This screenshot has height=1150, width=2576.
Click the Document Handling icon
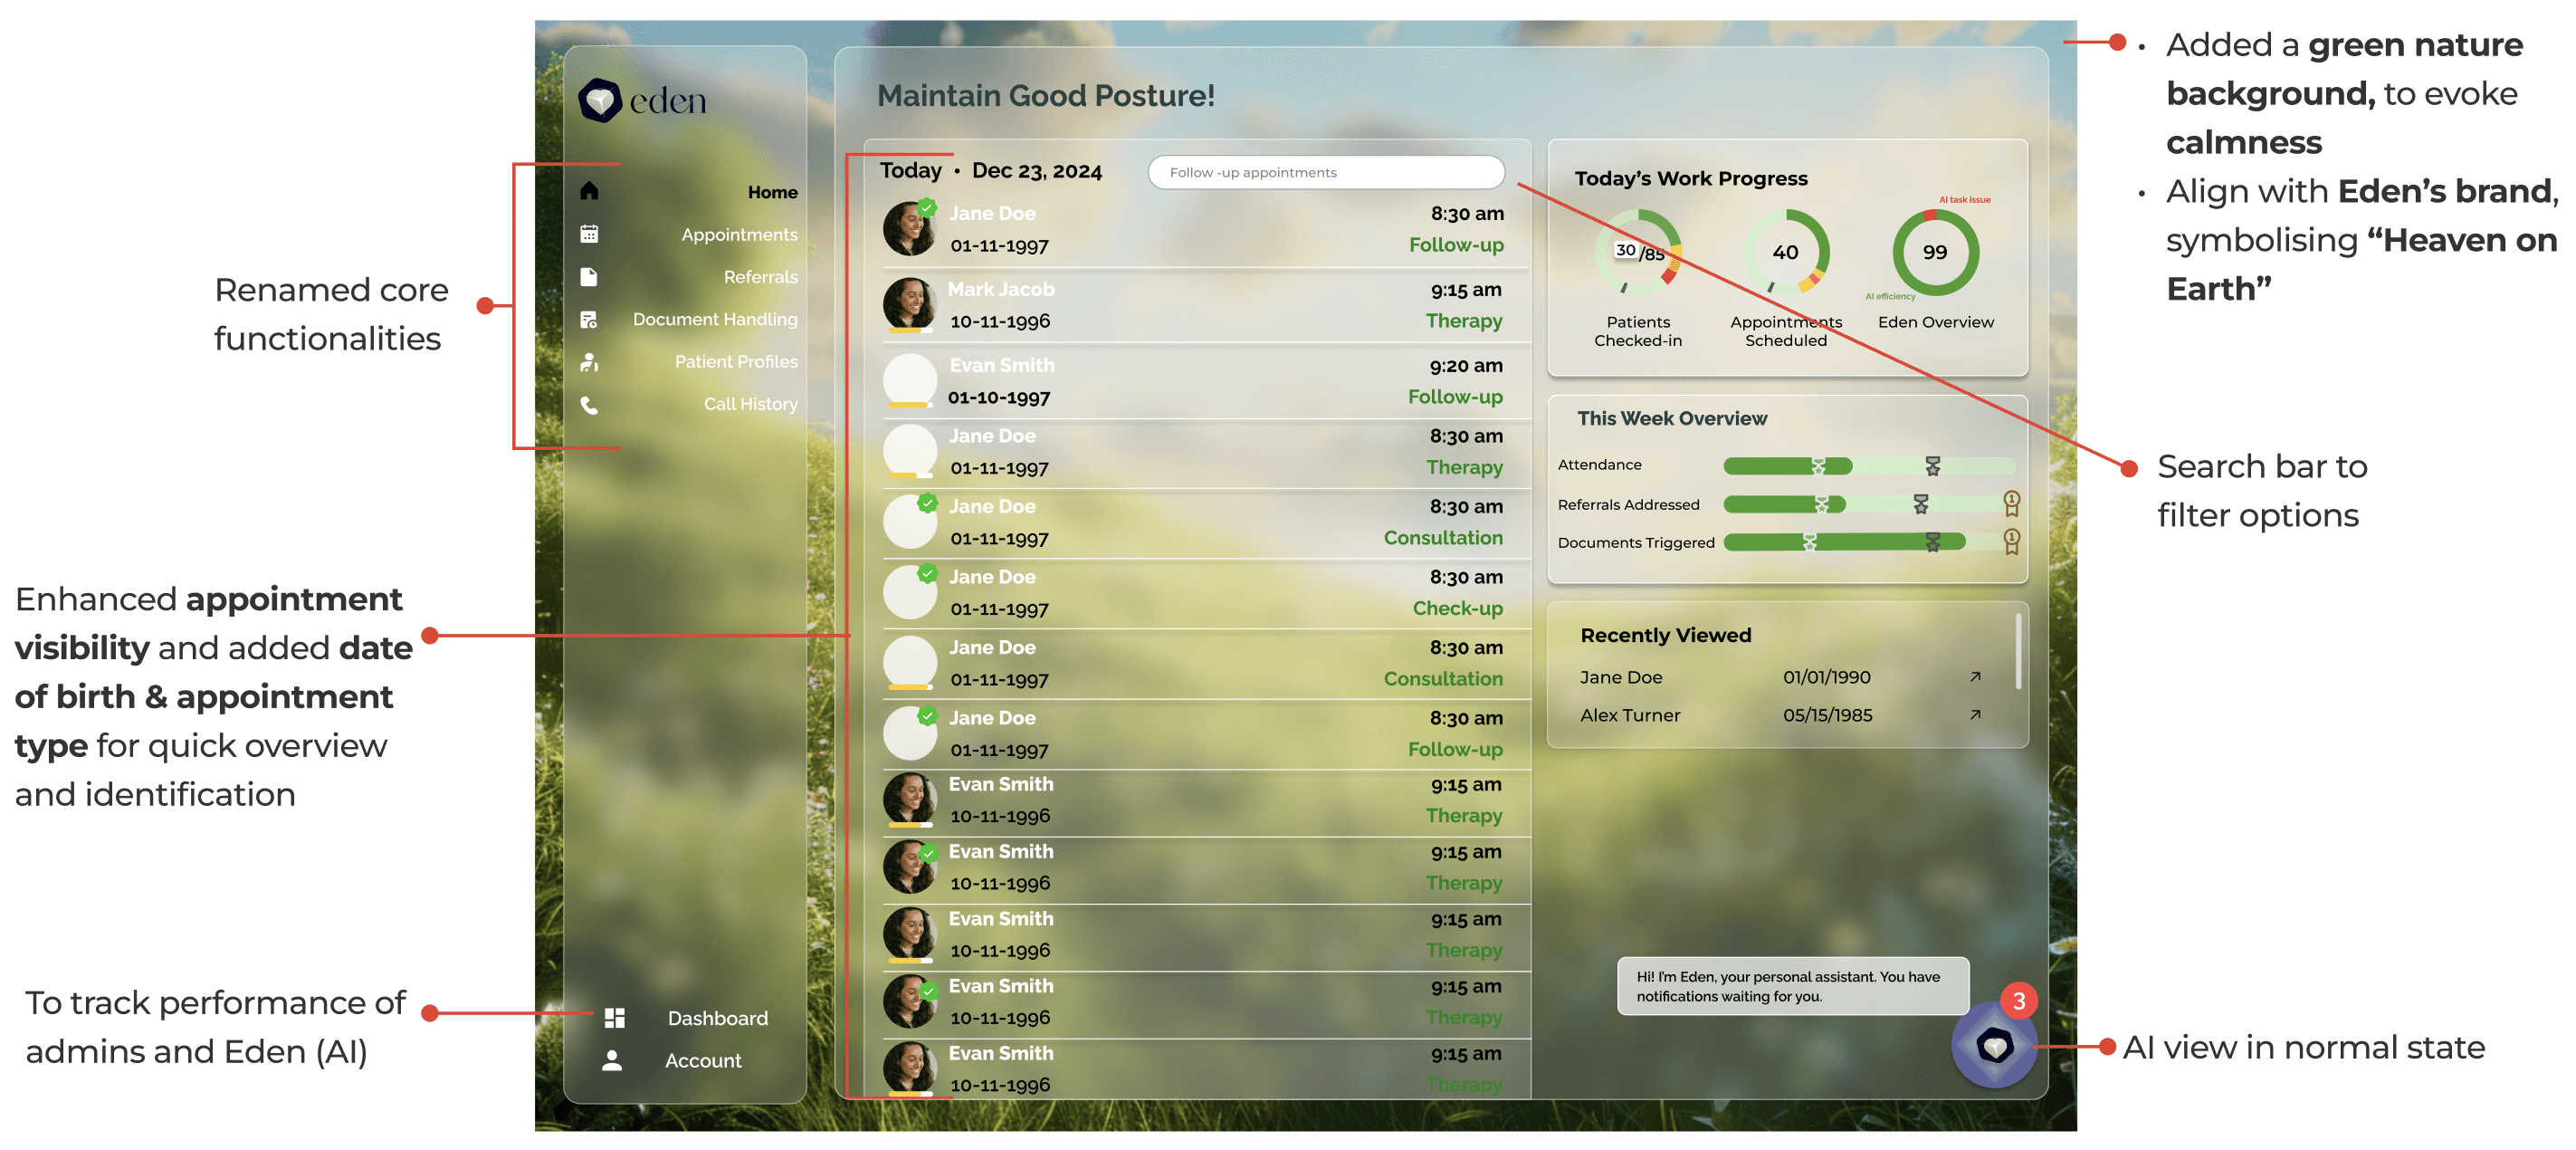coord(589,319)
